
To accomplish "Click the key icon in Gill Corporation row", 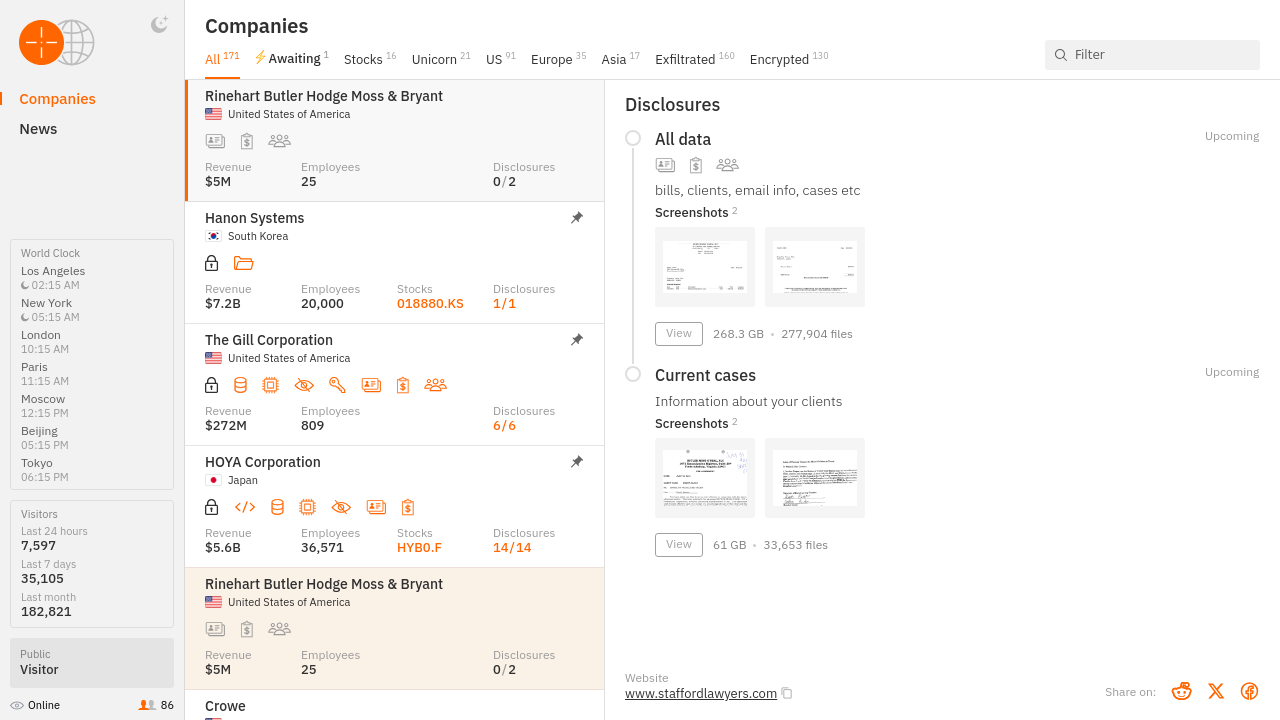I will tap(337, 385).
